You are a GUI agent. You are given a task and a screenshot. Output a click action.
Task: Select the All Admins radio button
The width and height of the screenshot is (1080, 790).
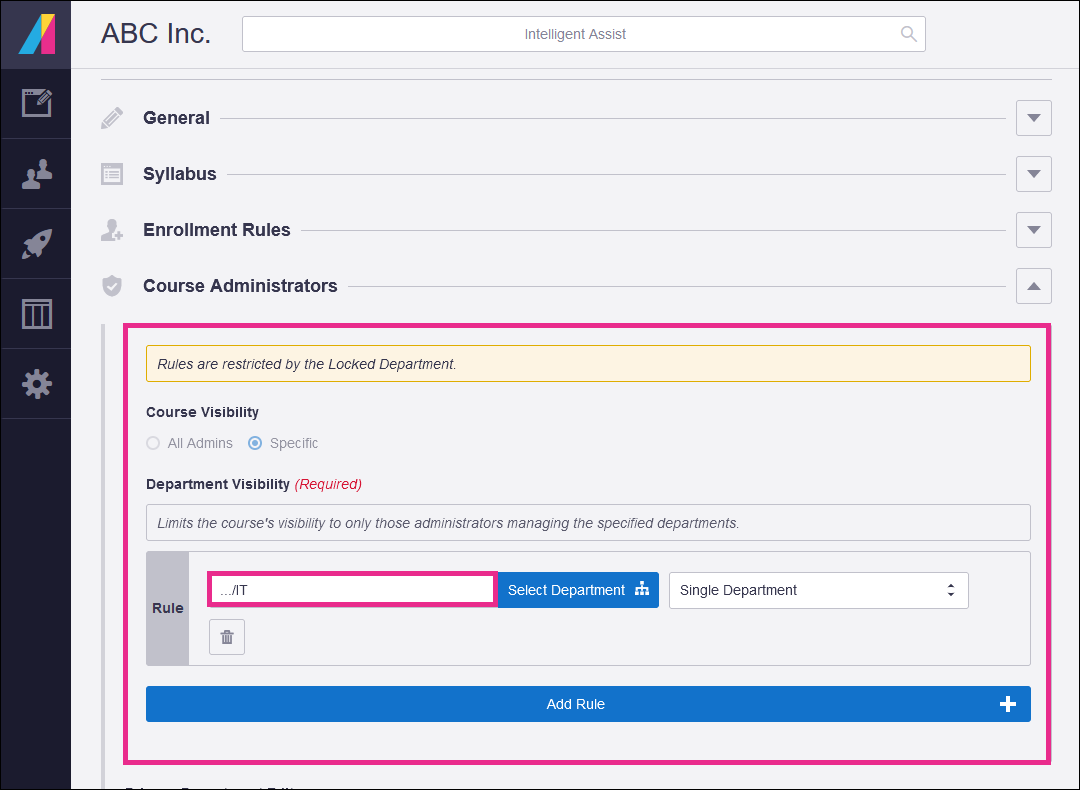coord(153,443)
